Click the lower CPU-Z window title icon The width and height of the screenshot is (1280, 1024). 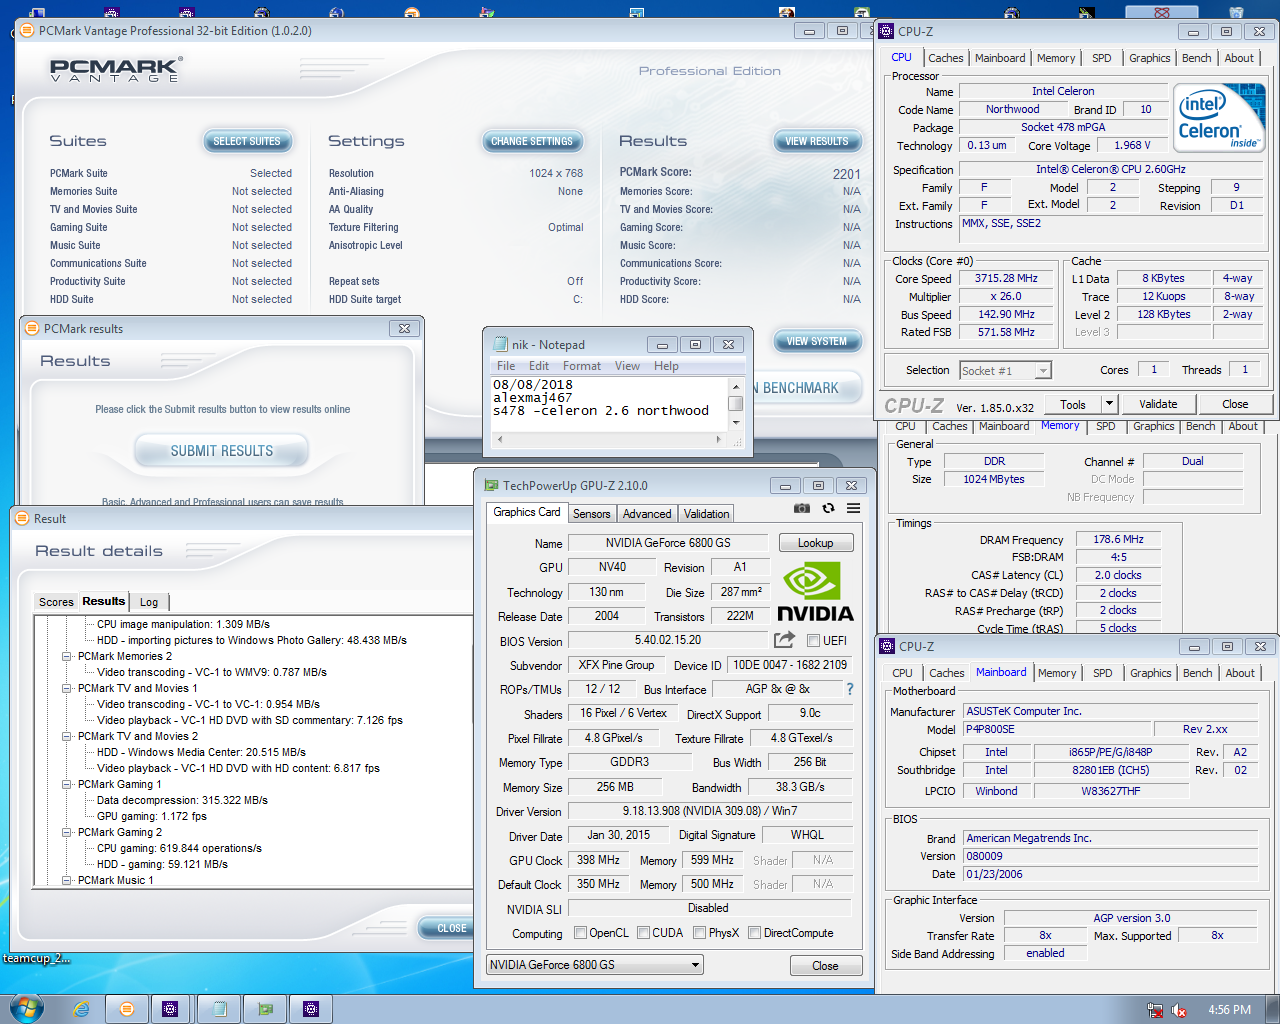click(x=887, y=646)
